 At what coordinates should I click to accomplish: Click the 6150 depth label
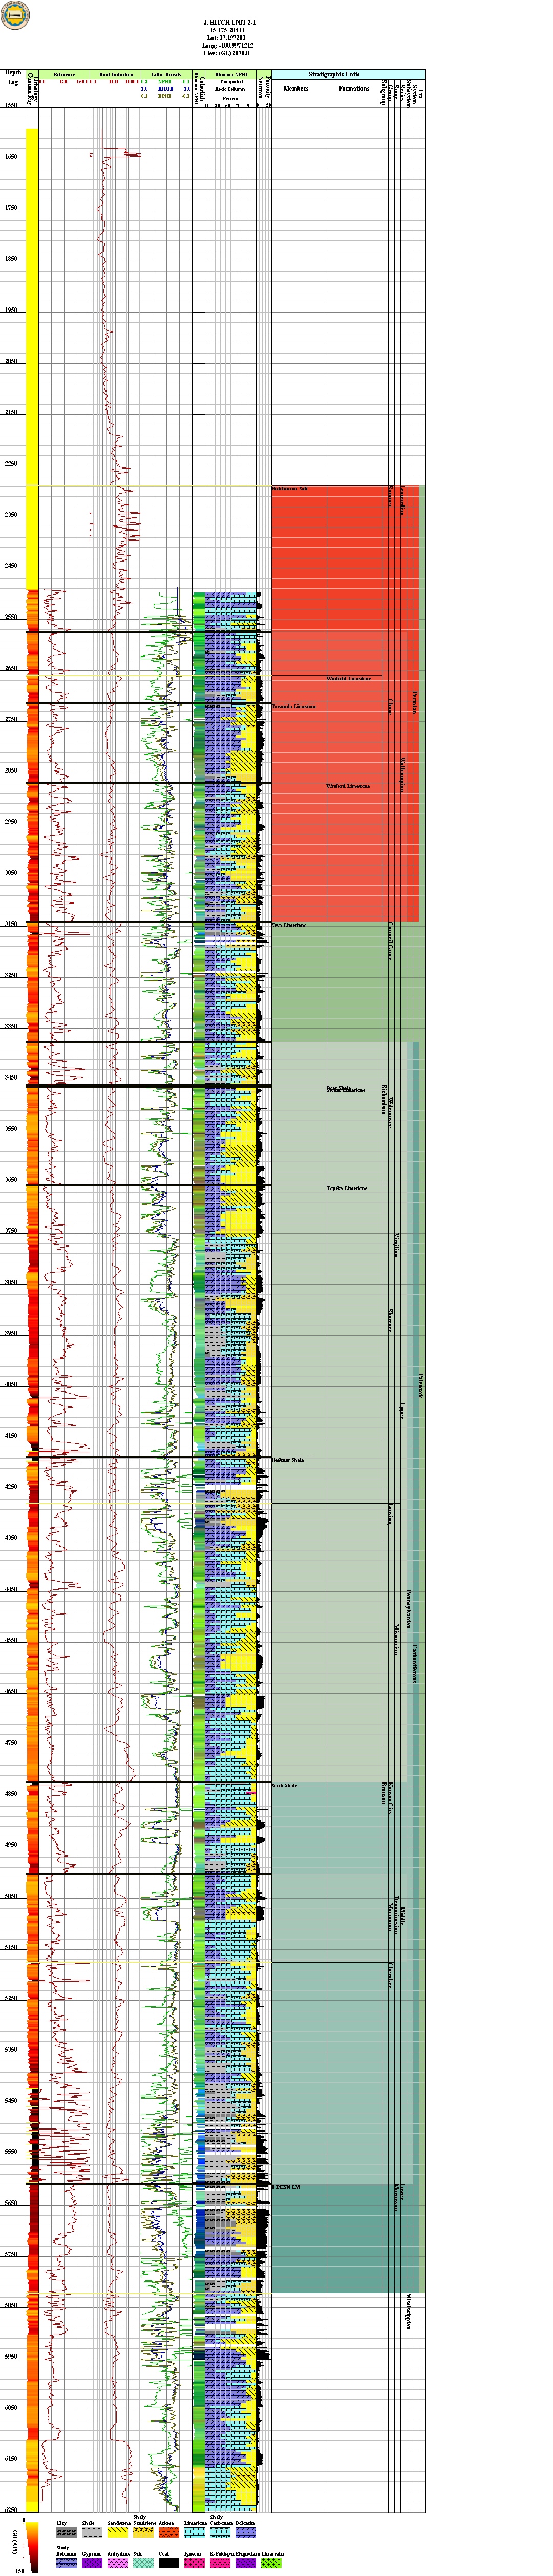pos(11,2459)
